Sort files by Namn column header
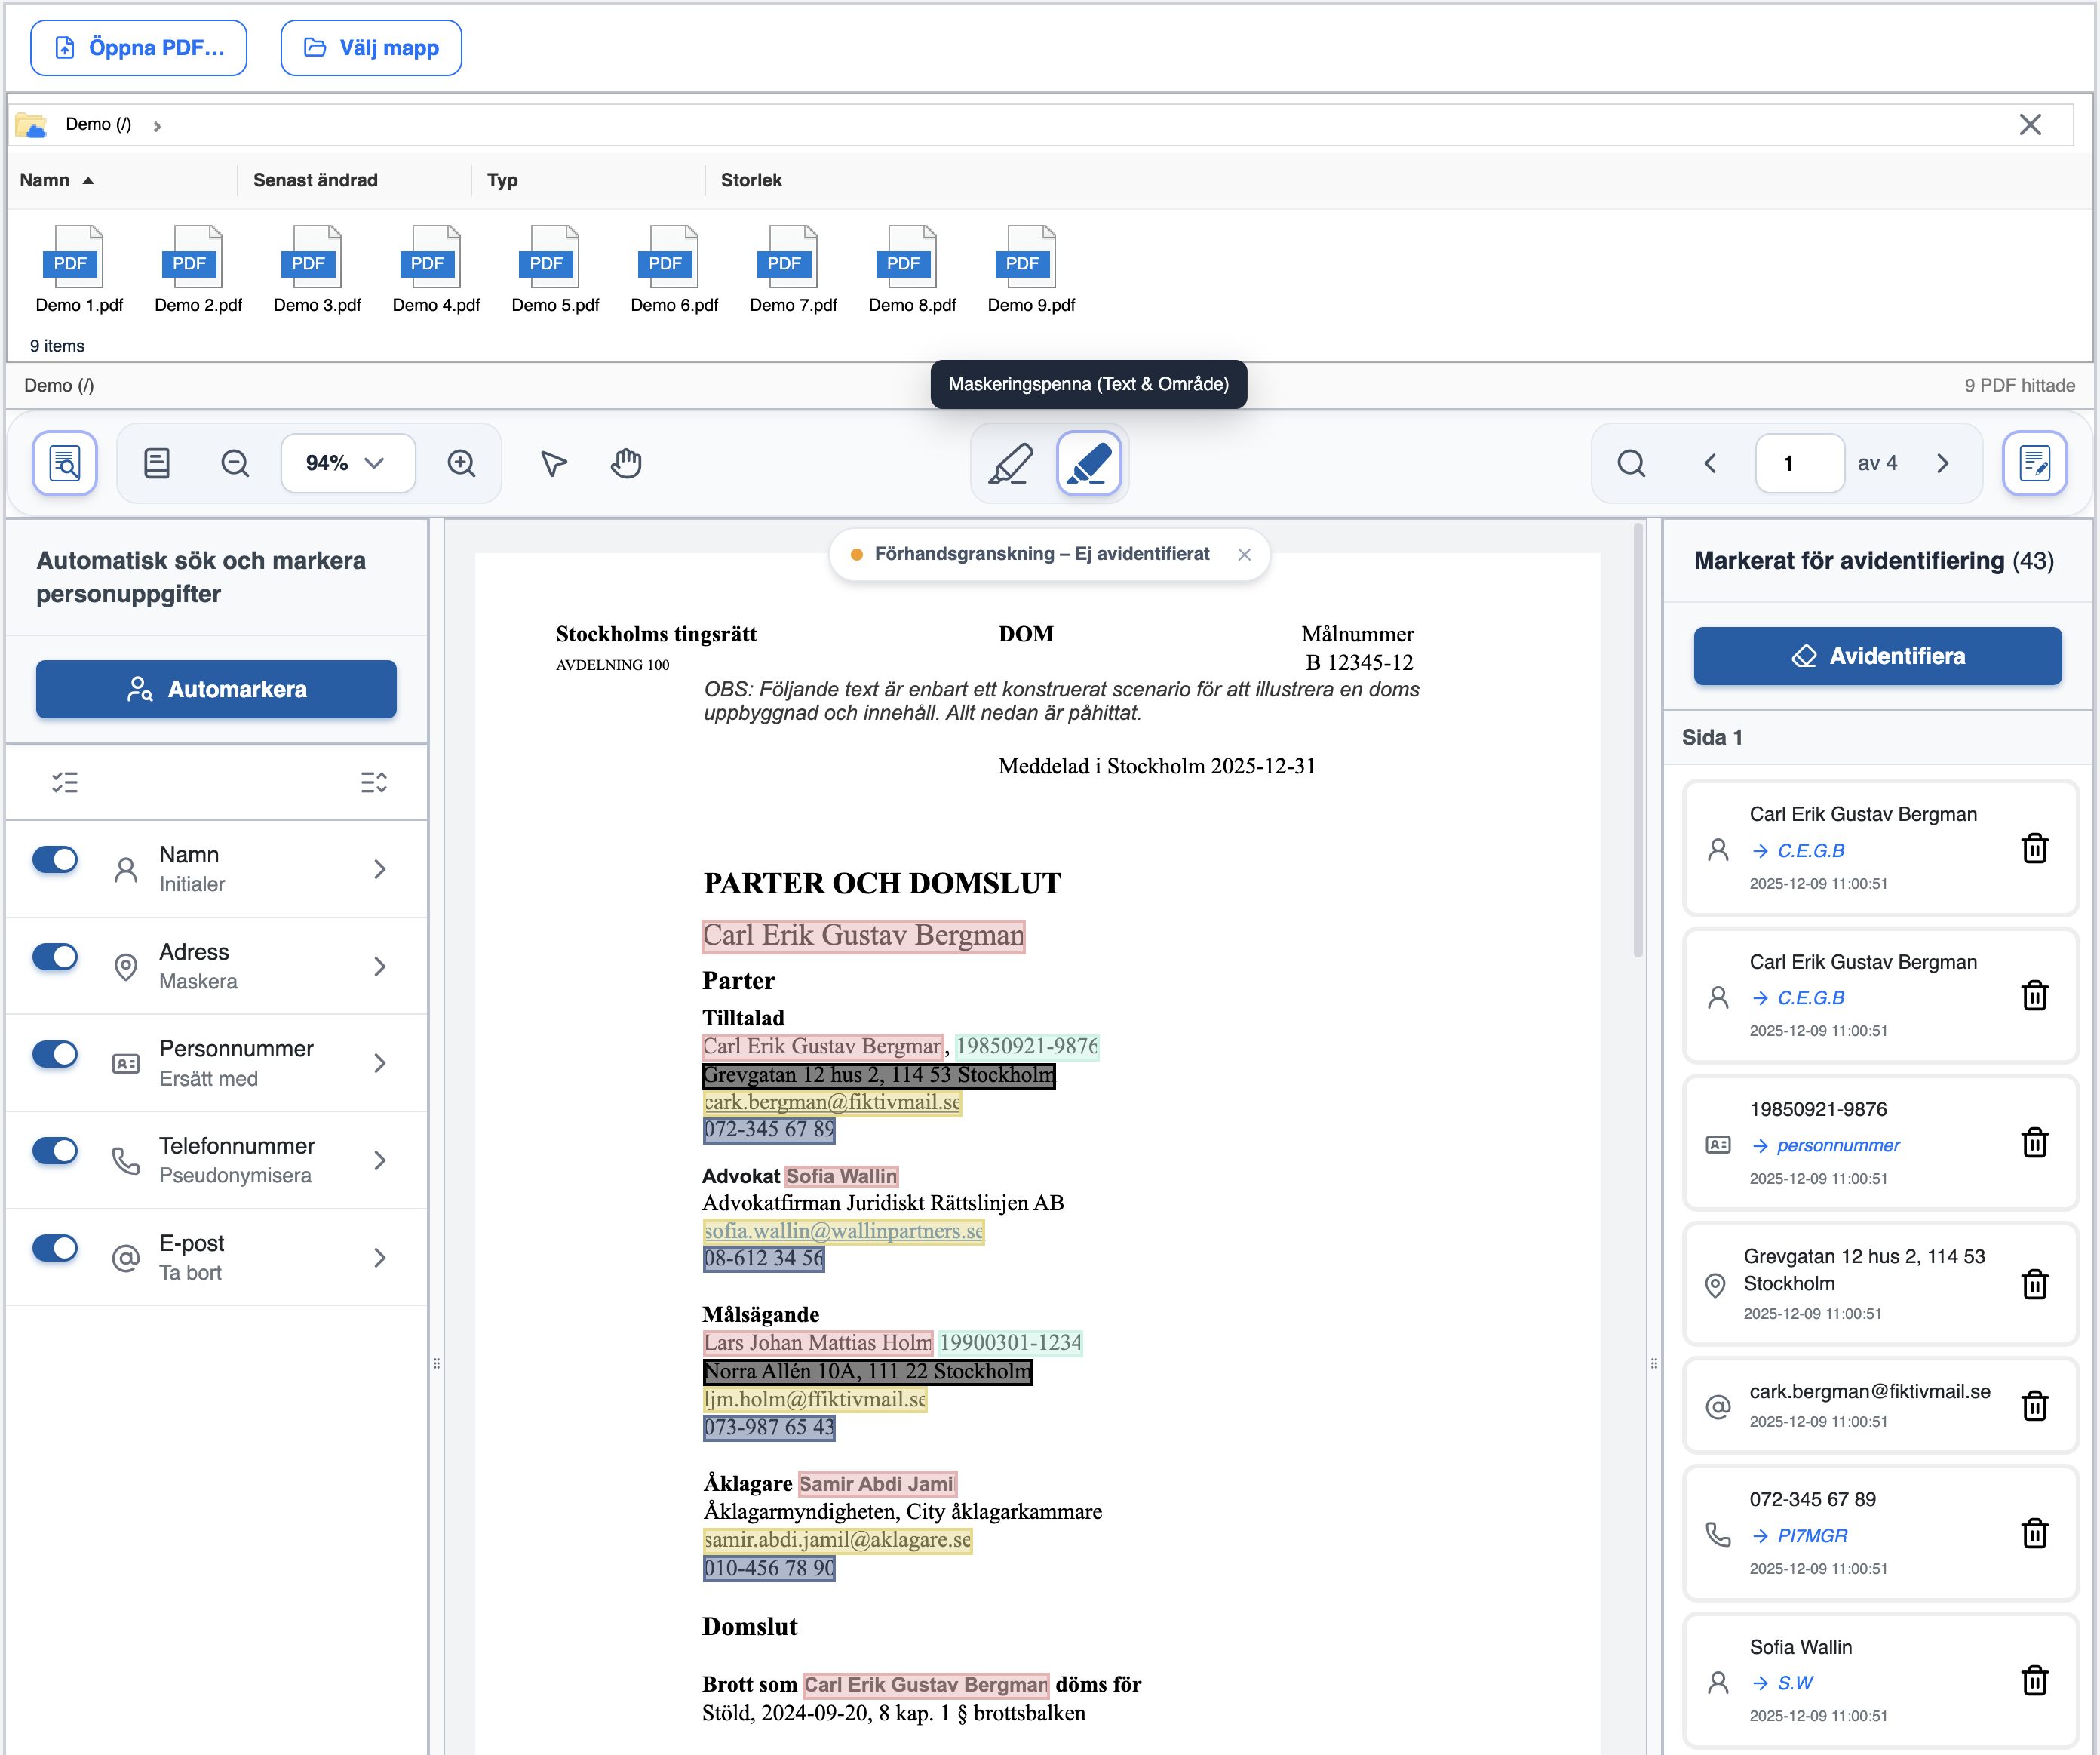 click(45, 180)
